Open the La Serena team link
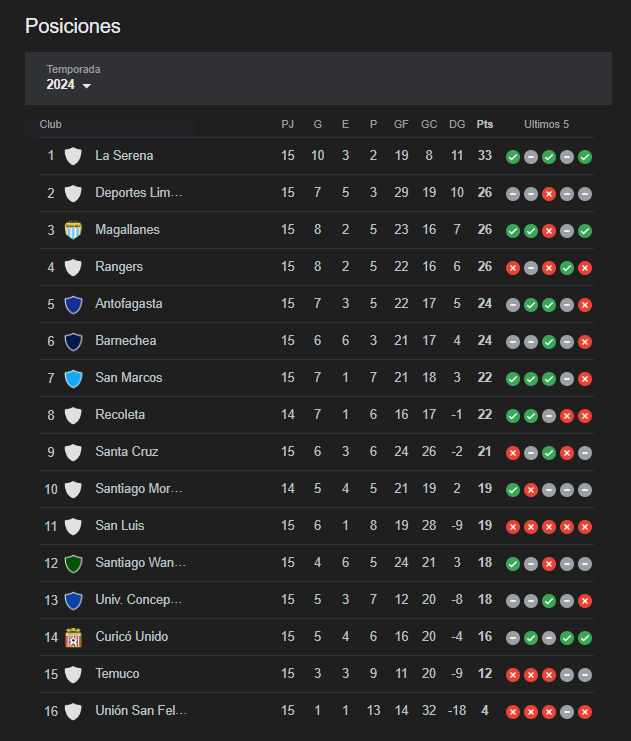Image resolution: width=631 pixels, height=741 pixels. click(124, 155)
